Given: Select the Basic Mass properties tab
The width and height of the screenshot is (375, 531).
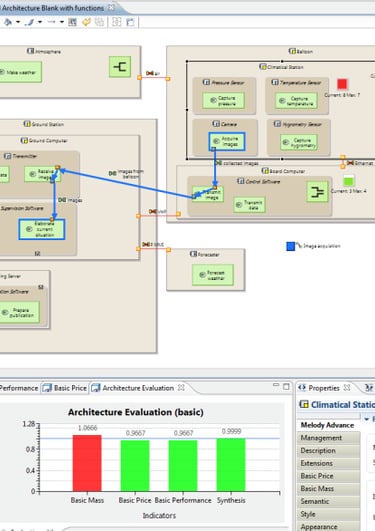Looking at the screenshot, I should (328, 489).
